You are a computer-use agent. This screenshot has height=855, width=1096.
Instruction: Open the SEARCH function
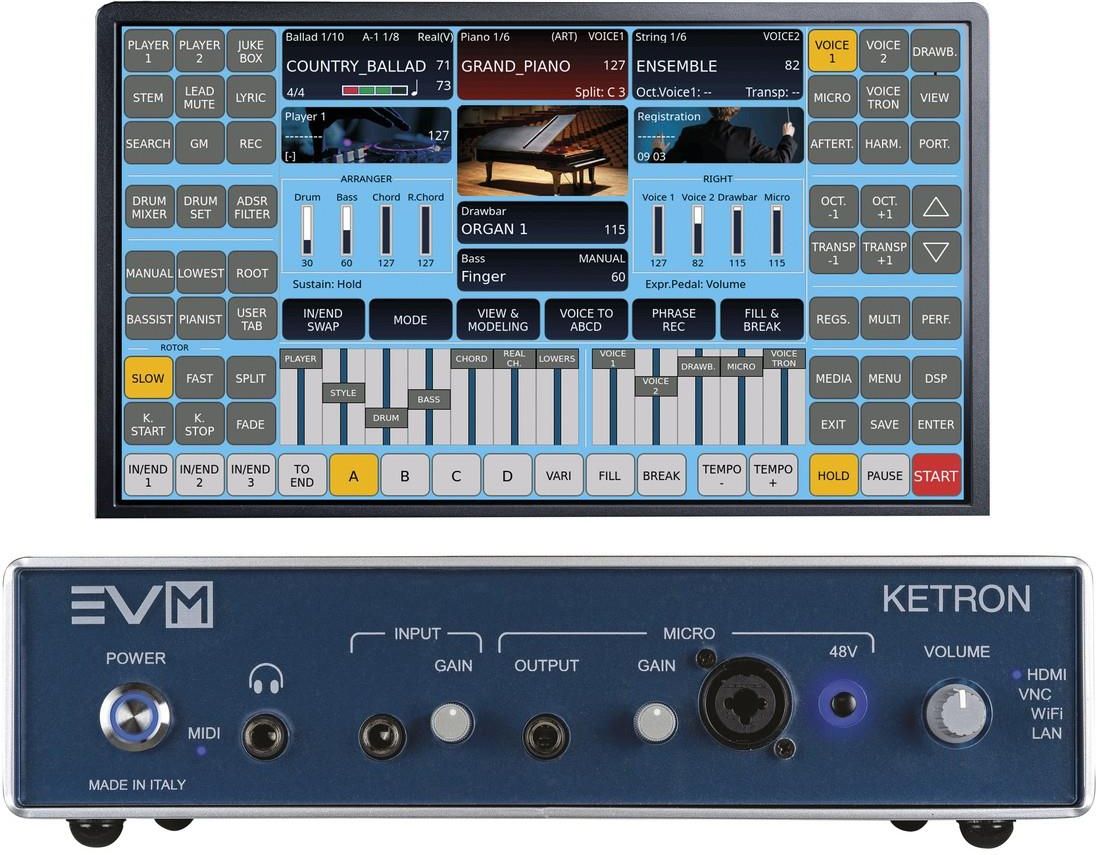click(148, 143)
